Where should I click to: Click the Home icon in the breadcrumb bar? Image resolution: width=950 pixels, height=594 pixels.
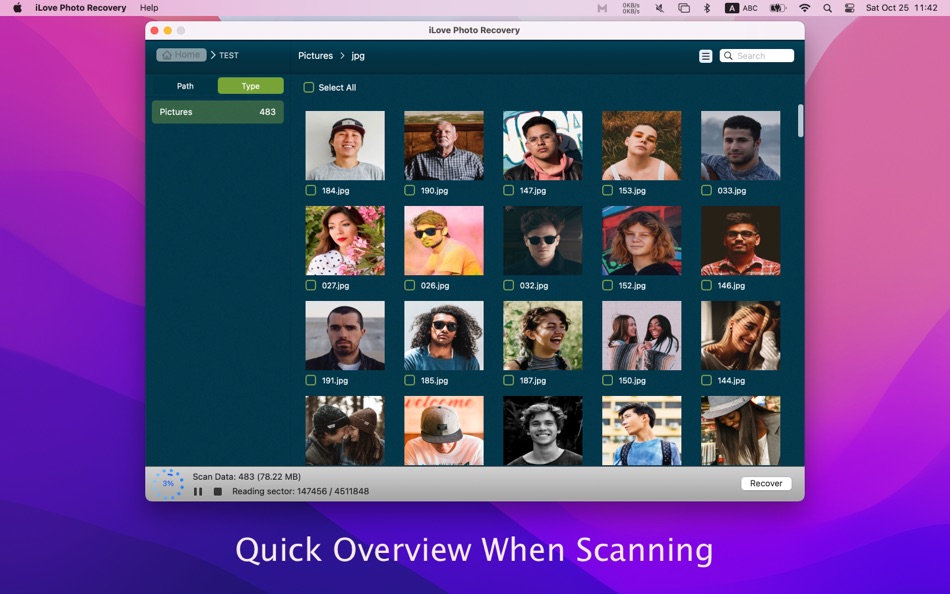pyautogui.click(x=168, y=54)
